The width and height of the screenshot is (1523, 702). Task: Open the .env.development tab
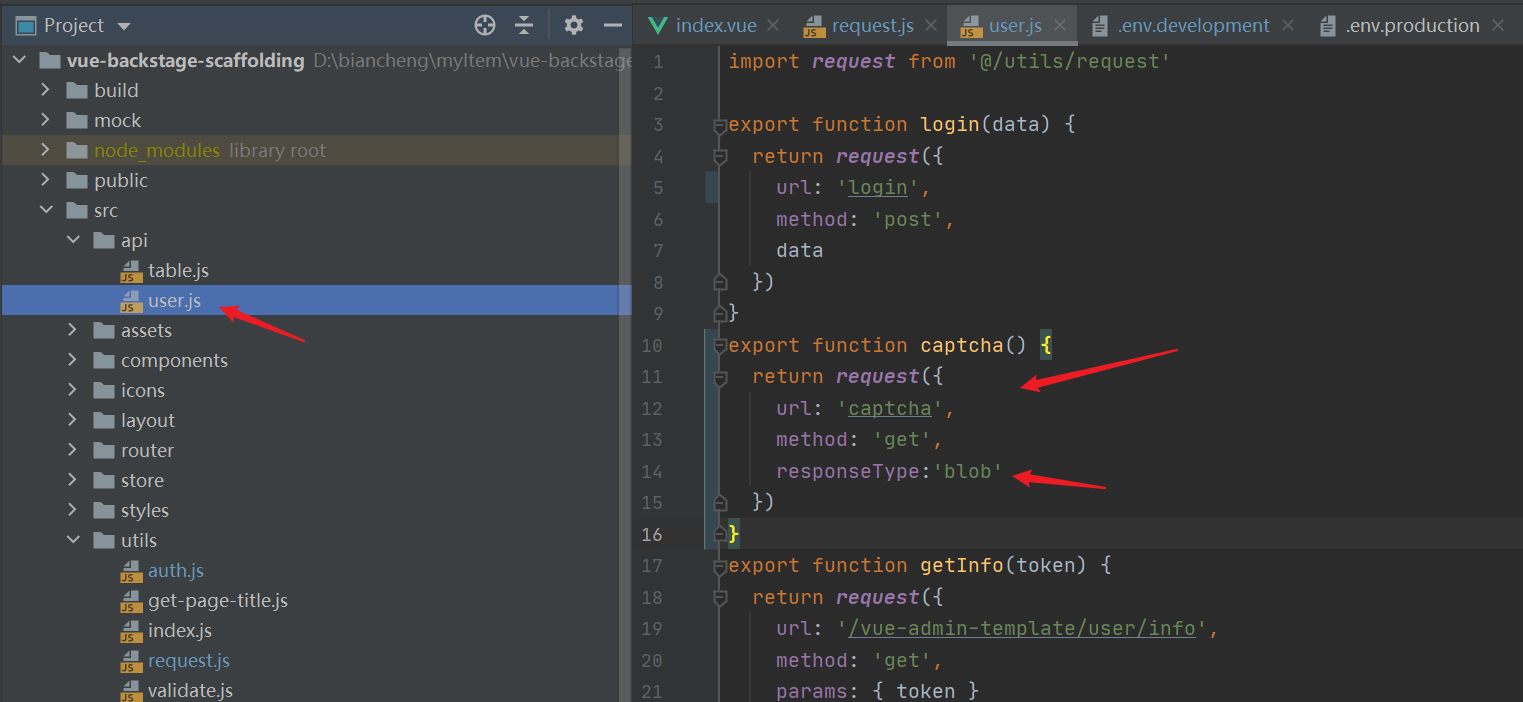(x=1193, y=26)
